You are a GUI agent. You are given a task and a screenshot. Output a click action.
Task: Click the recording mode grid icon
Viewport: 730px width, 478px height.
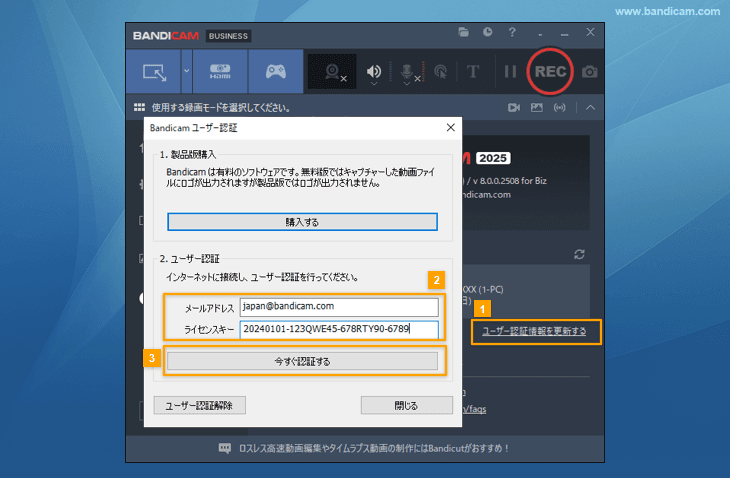coord(139,108)
